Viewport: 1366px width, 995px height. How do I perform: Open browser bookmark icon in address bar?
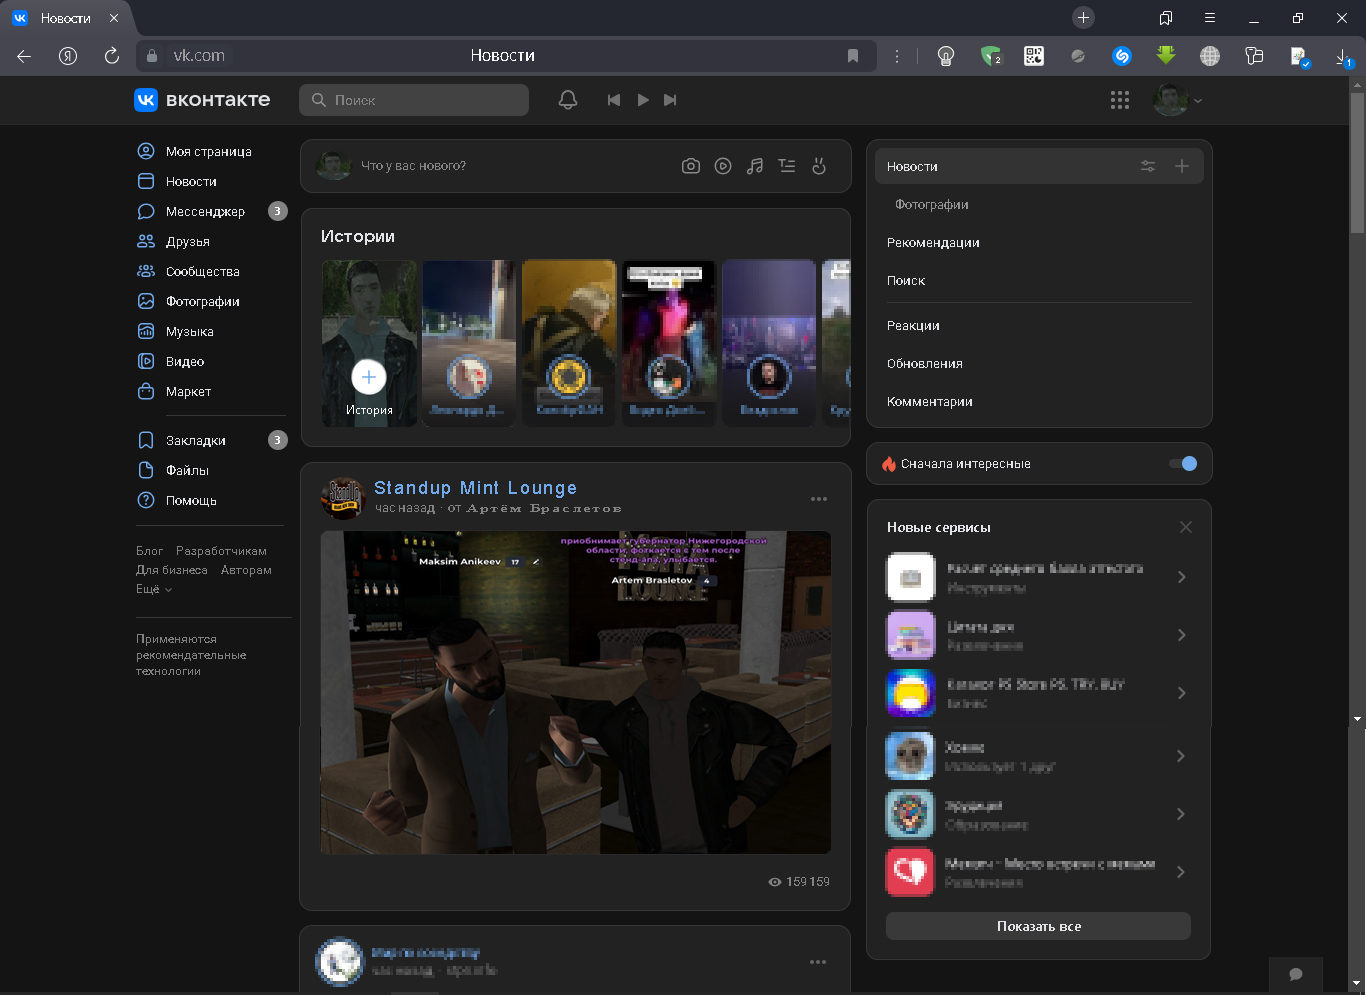pyautogui.click(x=853, y=56)
